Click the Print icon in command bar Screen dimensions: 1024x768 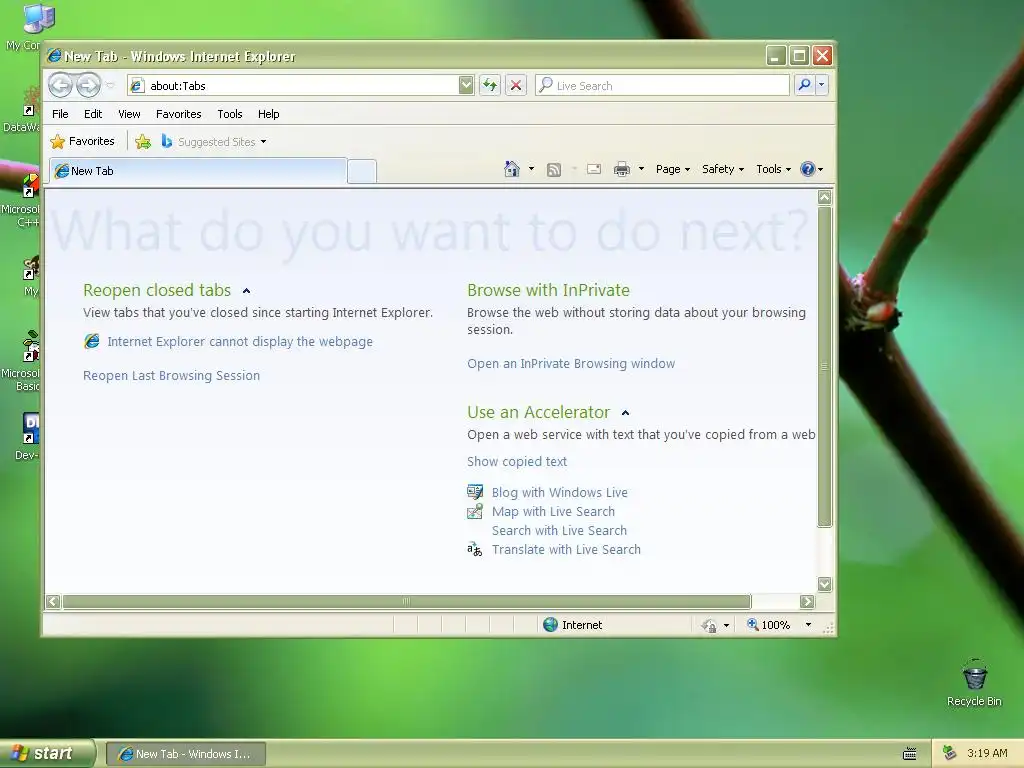tap(622, 170)
